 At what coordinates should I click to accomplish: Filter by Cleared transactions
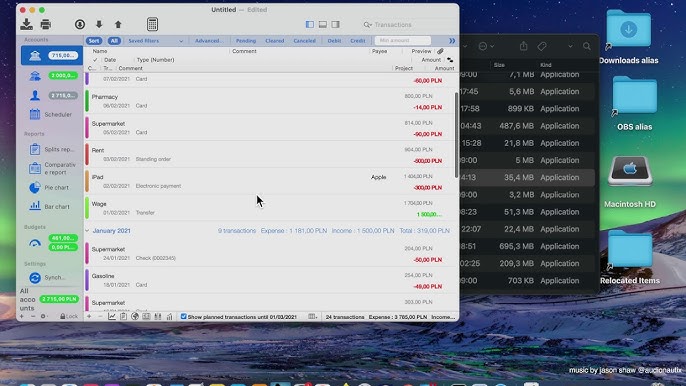coord(275,41)
